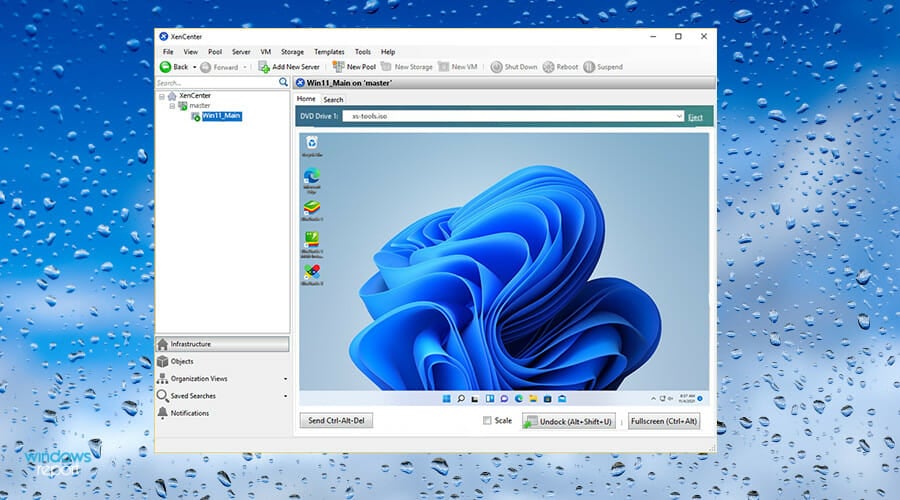This screenshot has height=500, width=900.
Task: Click the Fullscreen (Ctrl+Alt) button
Action: [664, 421]
